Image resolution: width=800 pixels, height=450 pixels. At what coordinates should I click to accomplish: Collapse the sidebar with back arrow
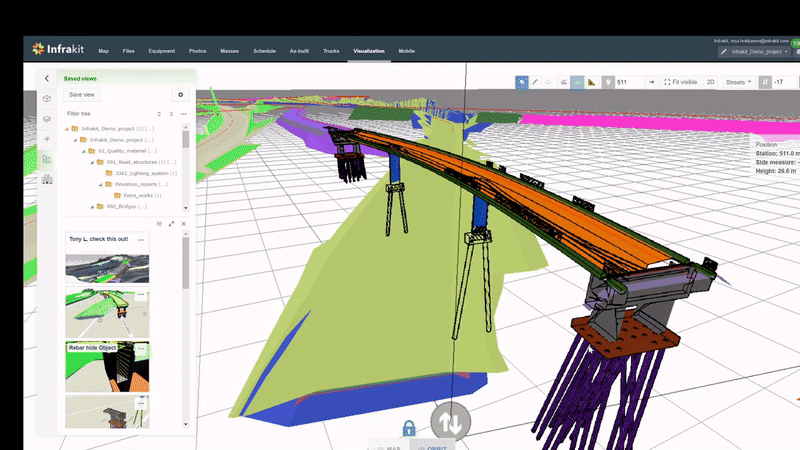(x=47, y=78)
